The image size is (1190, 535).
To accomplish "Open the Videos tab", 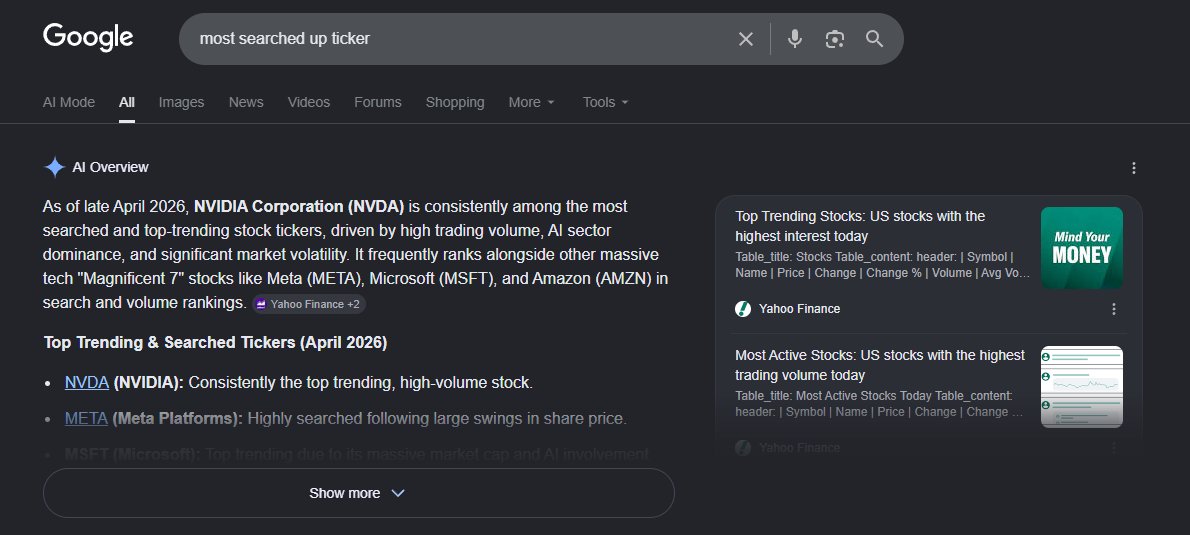I will pos(309,102).
